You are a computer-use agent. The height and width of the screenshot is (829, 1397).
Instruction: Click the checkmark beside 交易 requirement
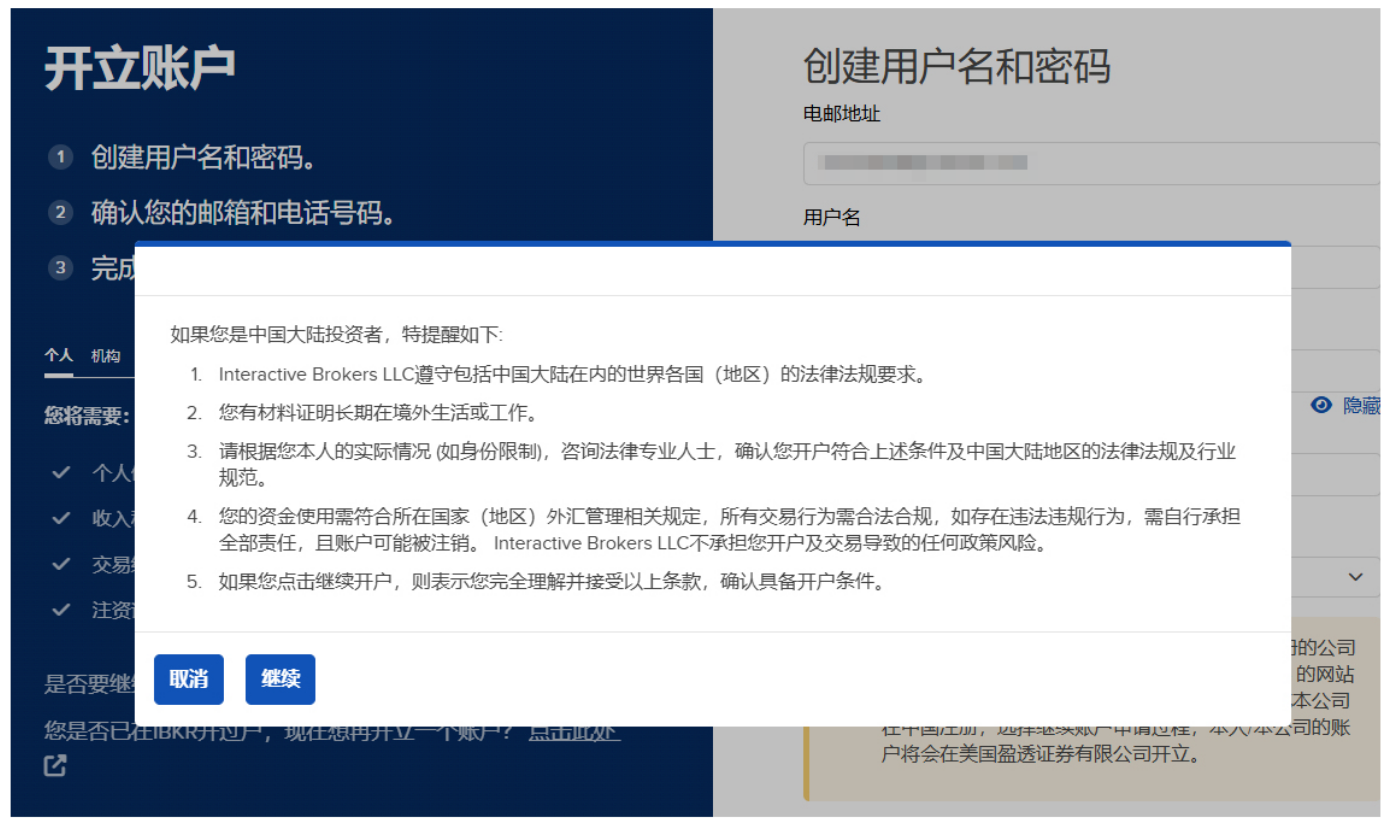tap(63, 564)
